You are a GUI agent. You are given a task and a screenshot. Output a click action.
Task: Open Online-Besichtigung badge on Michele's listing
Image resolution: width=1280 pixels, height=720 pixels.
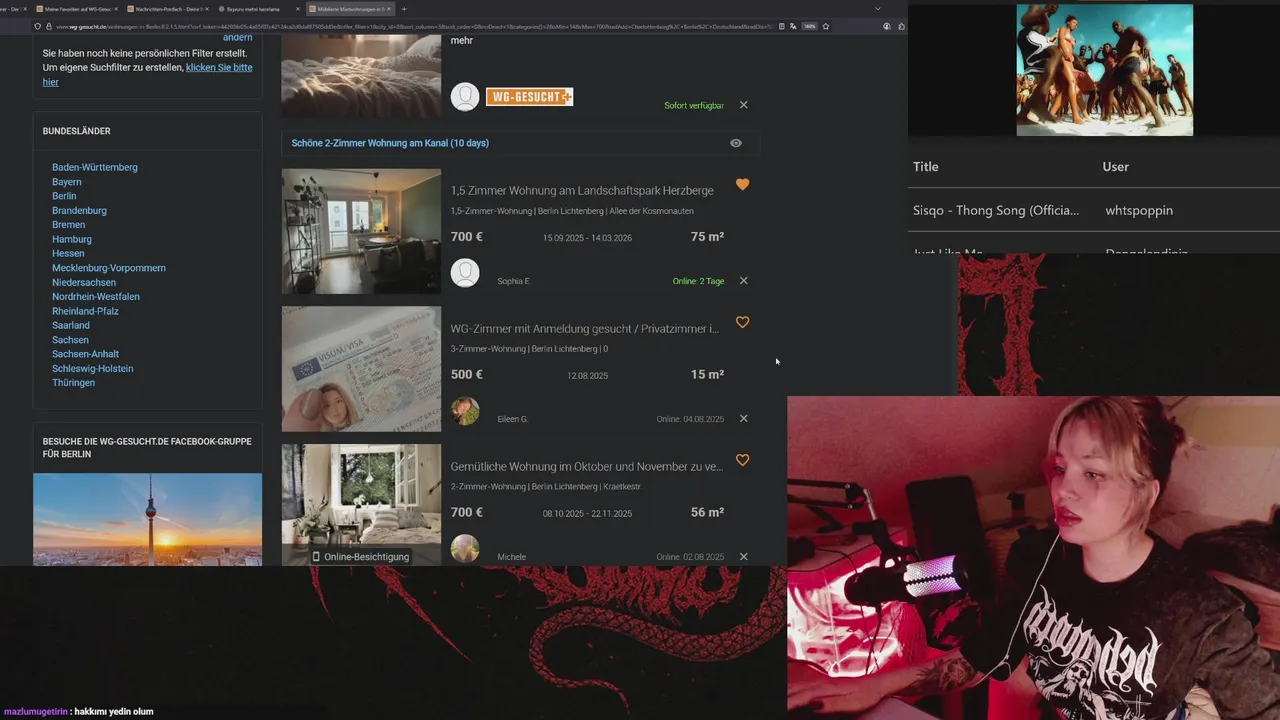click(x=361, y=557)
